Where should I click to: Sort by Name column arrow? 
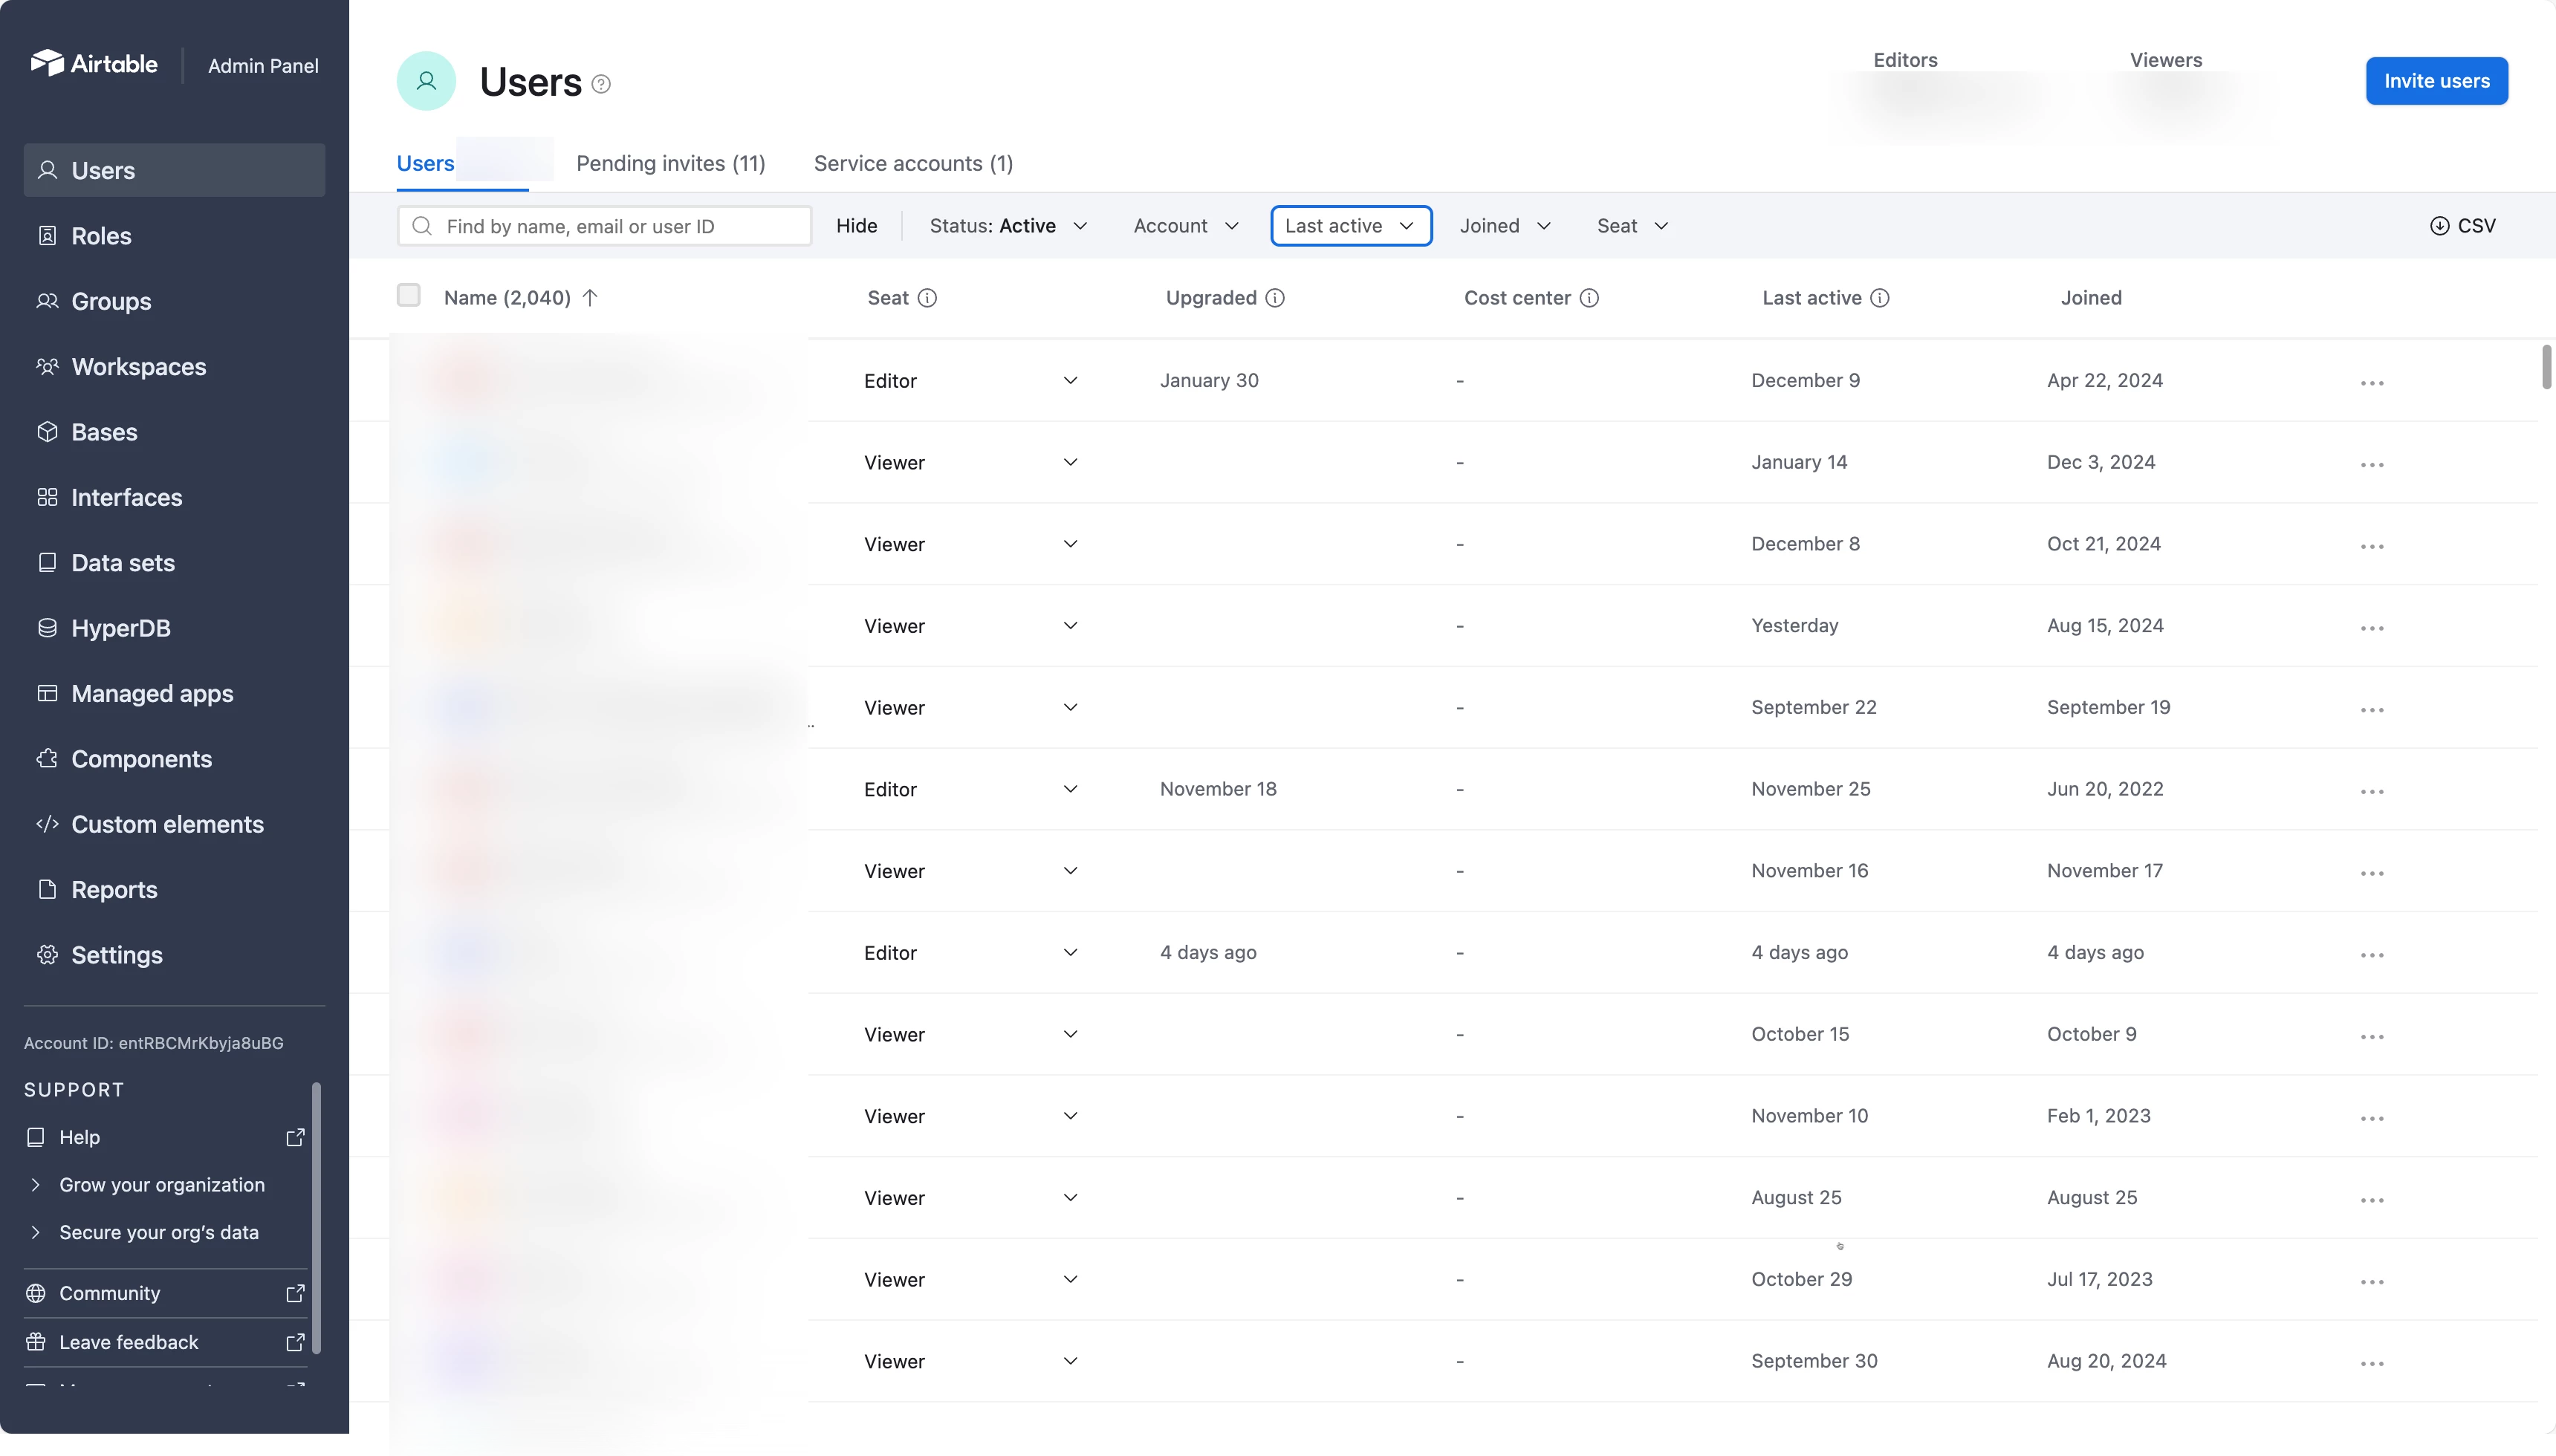pos(590,298)
